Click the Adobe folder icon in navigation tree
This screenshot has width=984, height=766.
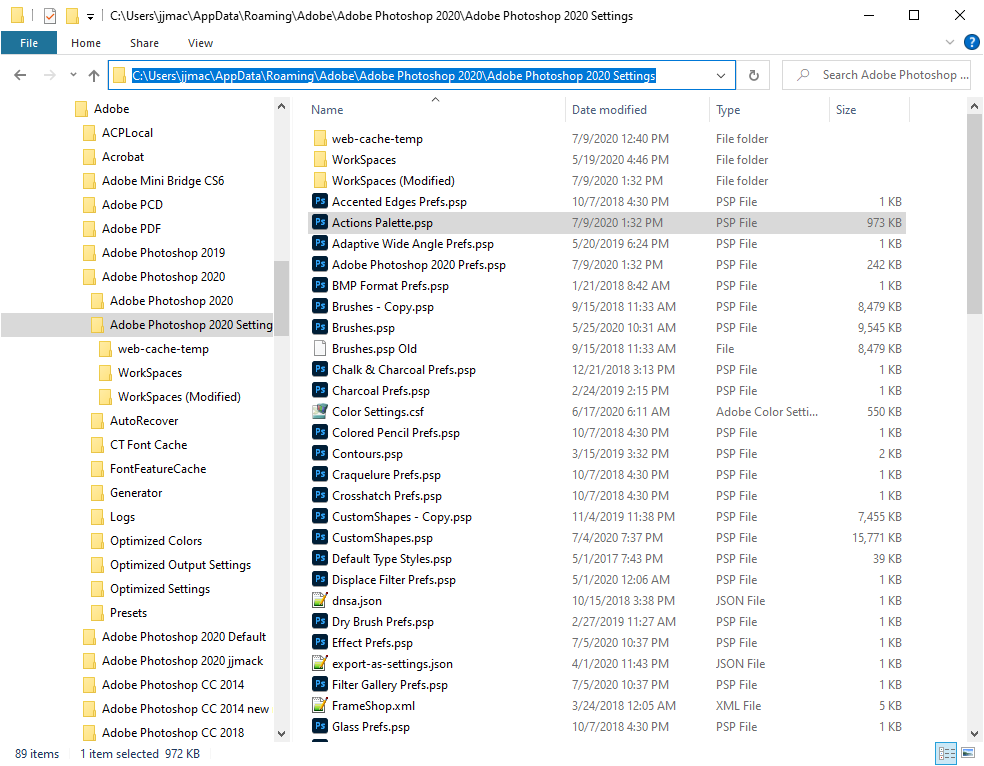point(81,109)
